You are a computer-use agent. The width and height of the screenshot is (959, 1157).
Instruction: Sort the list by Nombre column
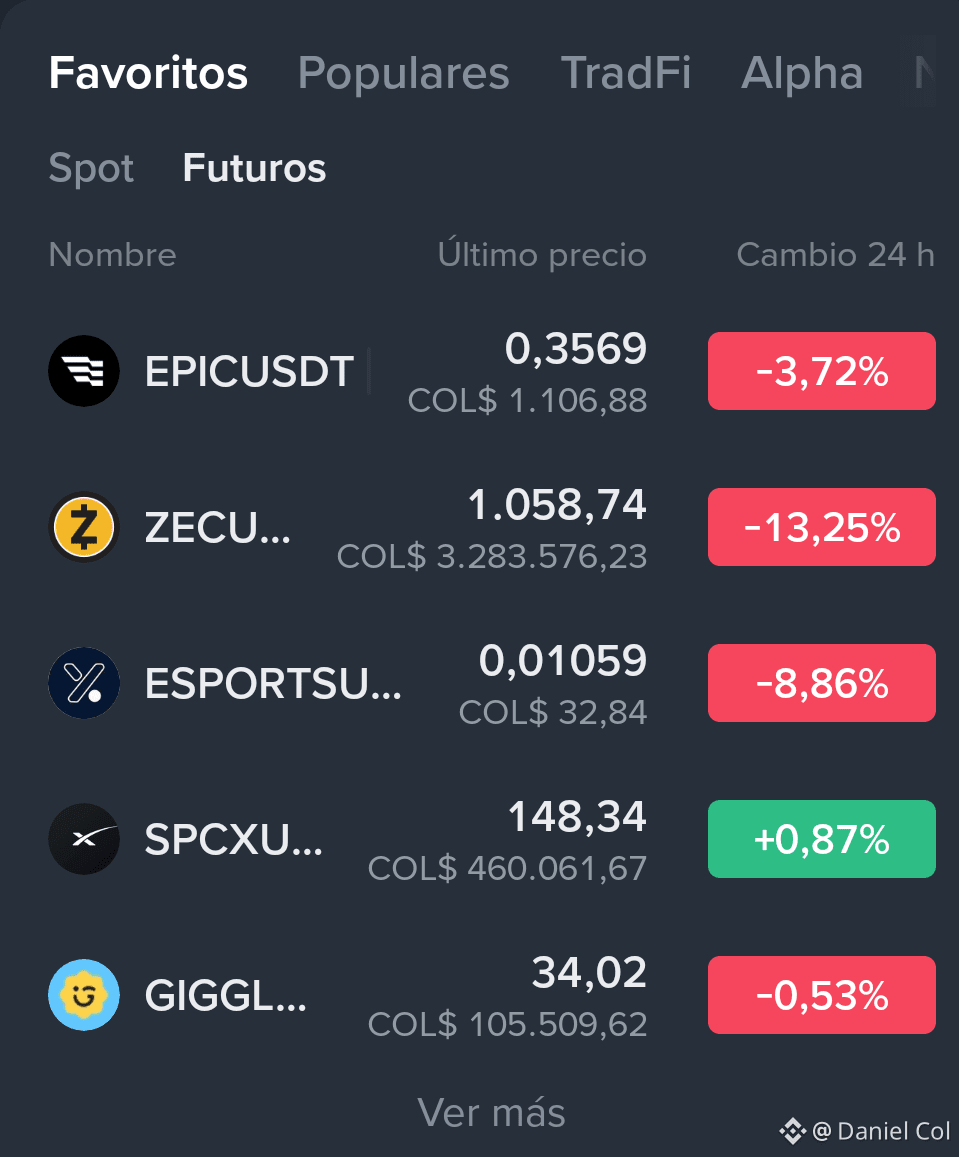coord(112,255)
